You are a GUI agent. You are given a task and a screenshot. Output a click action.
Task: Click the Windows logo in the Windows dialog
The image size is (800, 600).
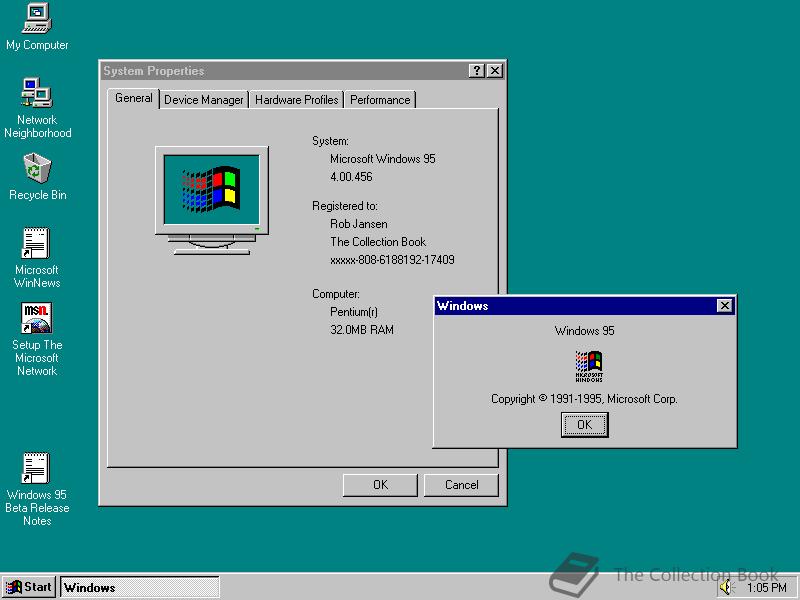[x=589, y=366]
